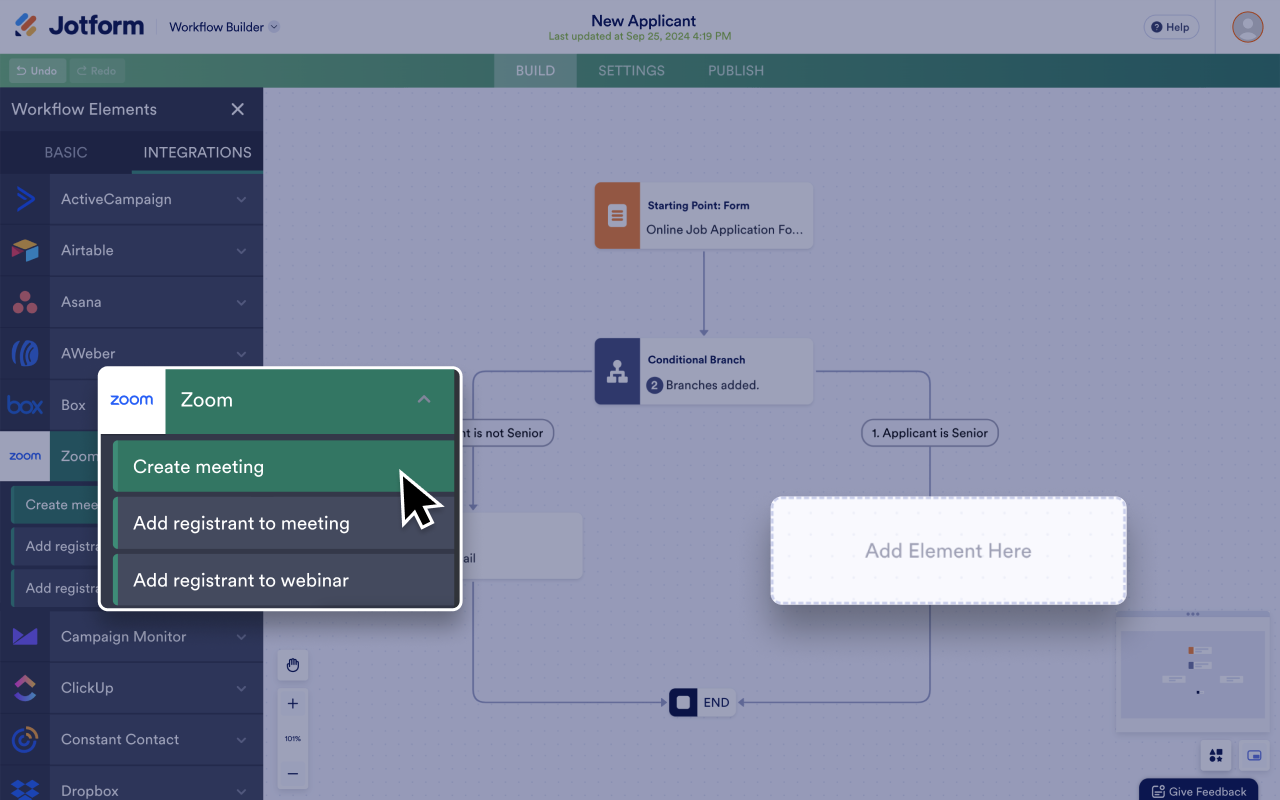Click the AWeber logo icon
The width and height of the screenshot is (1280, 800).
click(25, 353)
